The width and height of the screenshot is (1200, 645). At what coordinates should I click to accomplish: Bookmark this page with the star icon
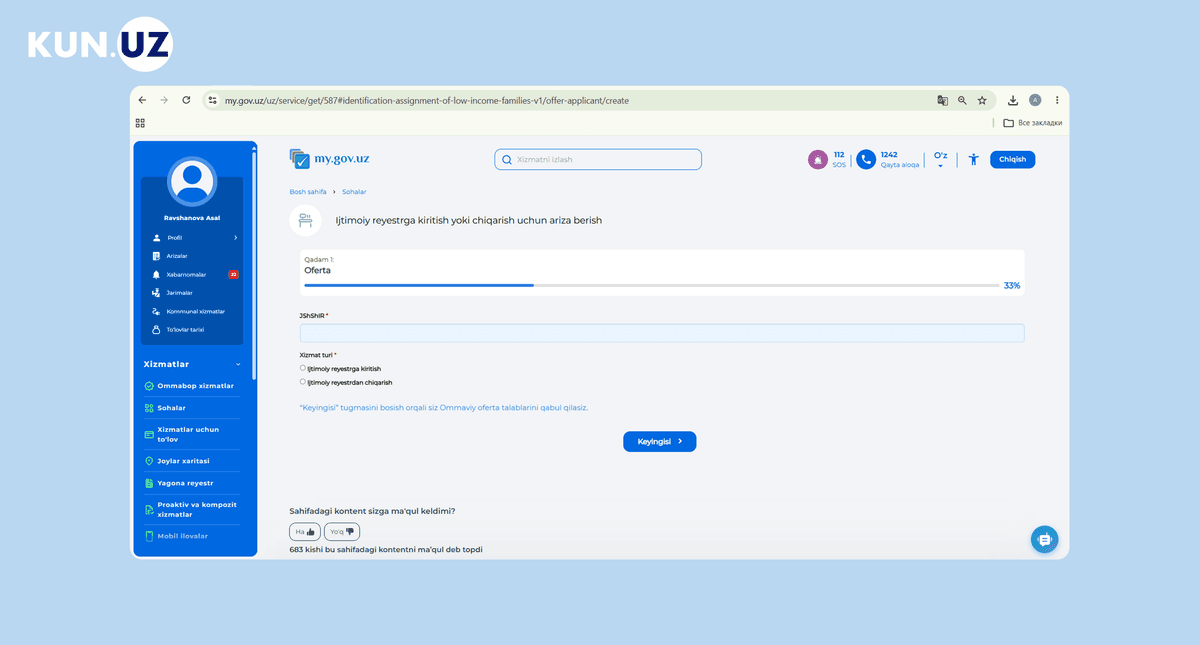tap(982, 100)
